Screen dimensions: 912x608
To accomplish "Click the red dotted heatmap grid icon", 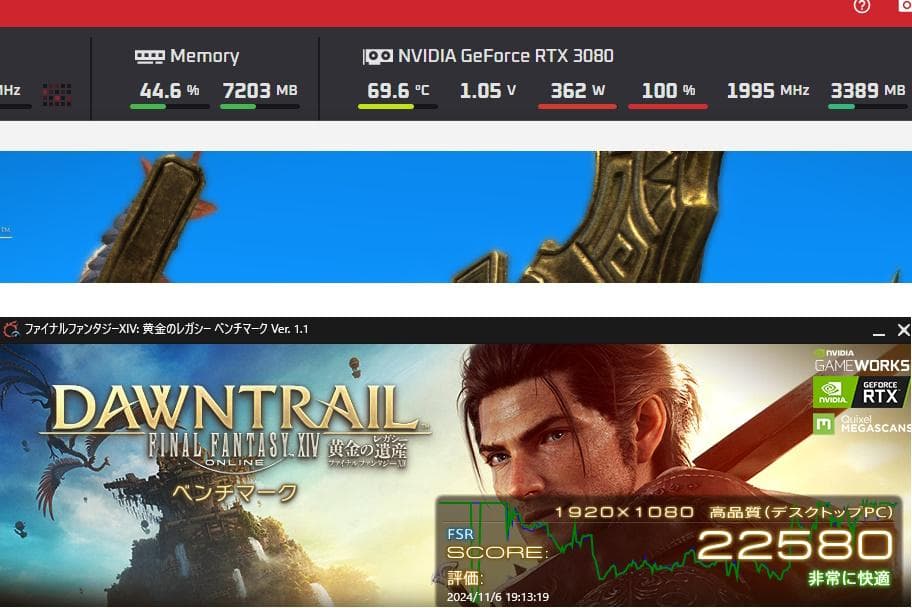I will pos(57,94).
